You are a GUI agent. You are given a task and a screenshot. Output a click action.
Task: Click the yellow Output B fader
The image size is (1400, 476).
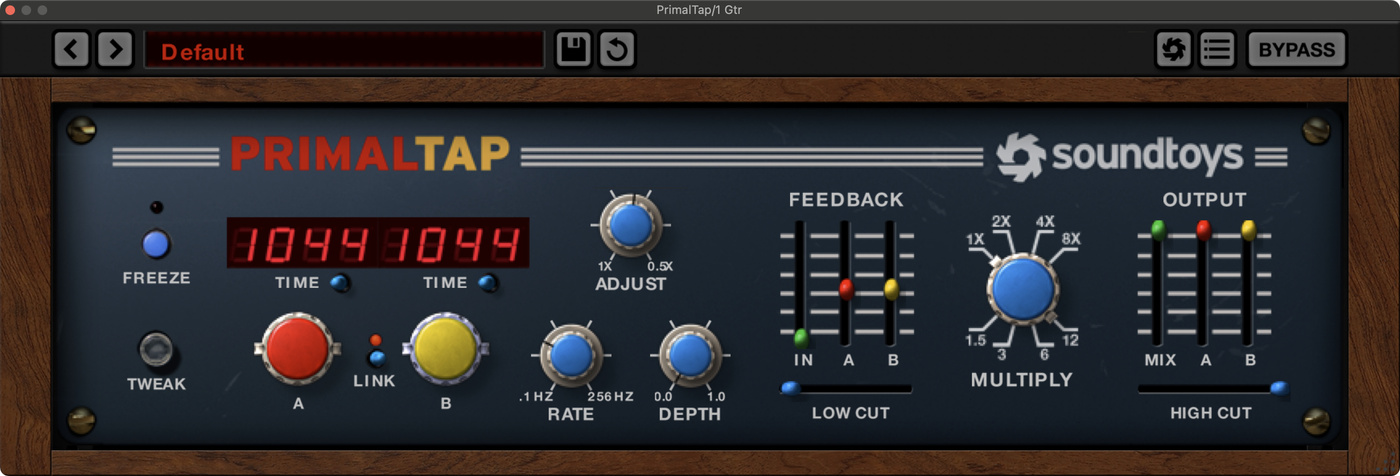(1249, 230)
